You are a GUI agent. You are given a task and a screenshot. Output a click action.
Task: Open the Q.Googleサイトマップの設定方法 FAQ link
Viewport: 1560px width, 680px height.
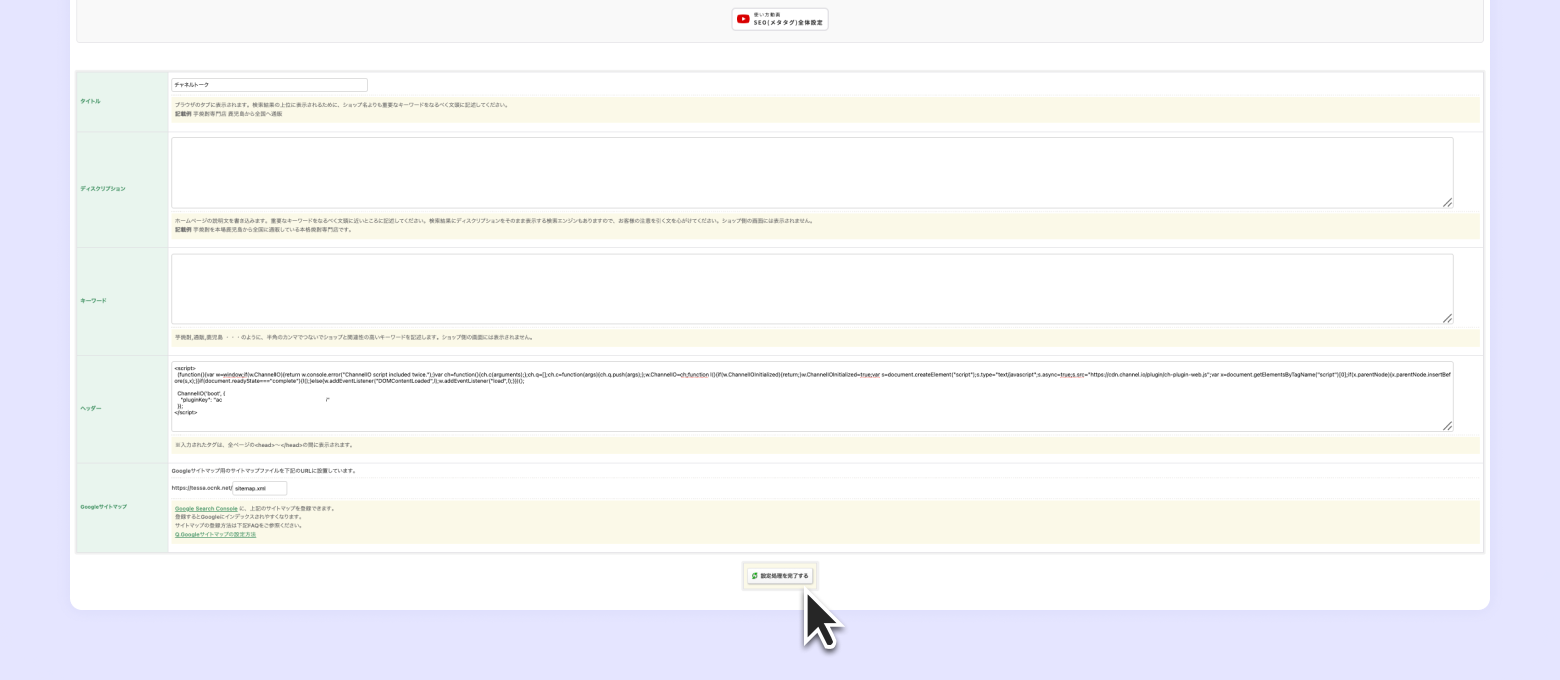point(215,535)
